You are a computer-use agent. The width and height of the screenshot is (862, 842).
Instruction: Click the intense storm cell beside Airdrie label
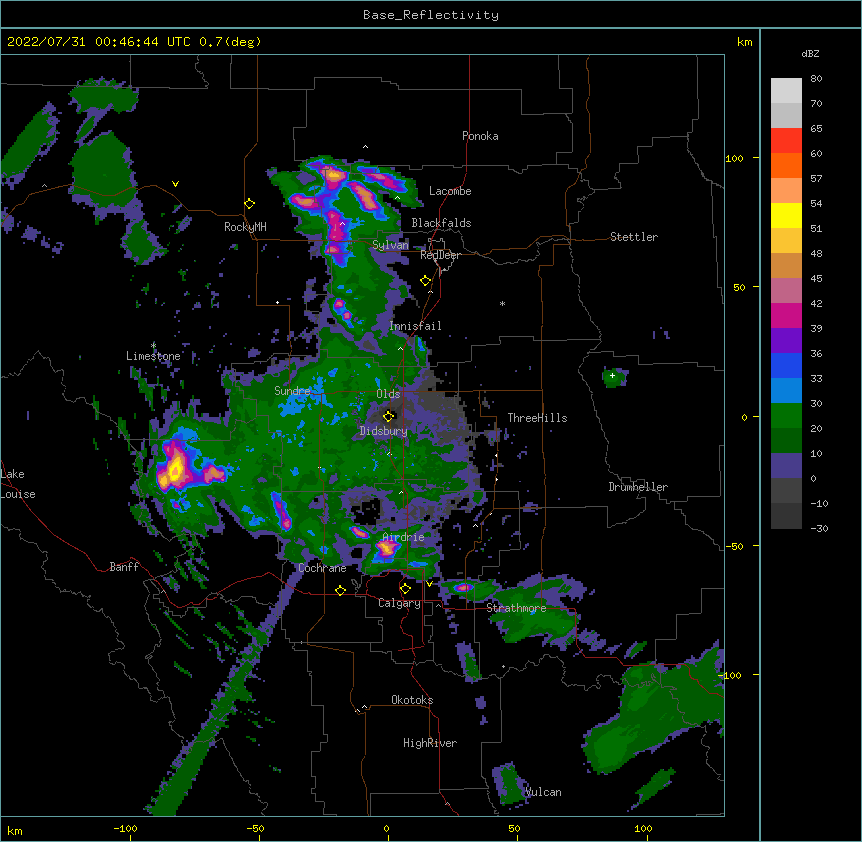pyautogui.click(x=386, y=548)
